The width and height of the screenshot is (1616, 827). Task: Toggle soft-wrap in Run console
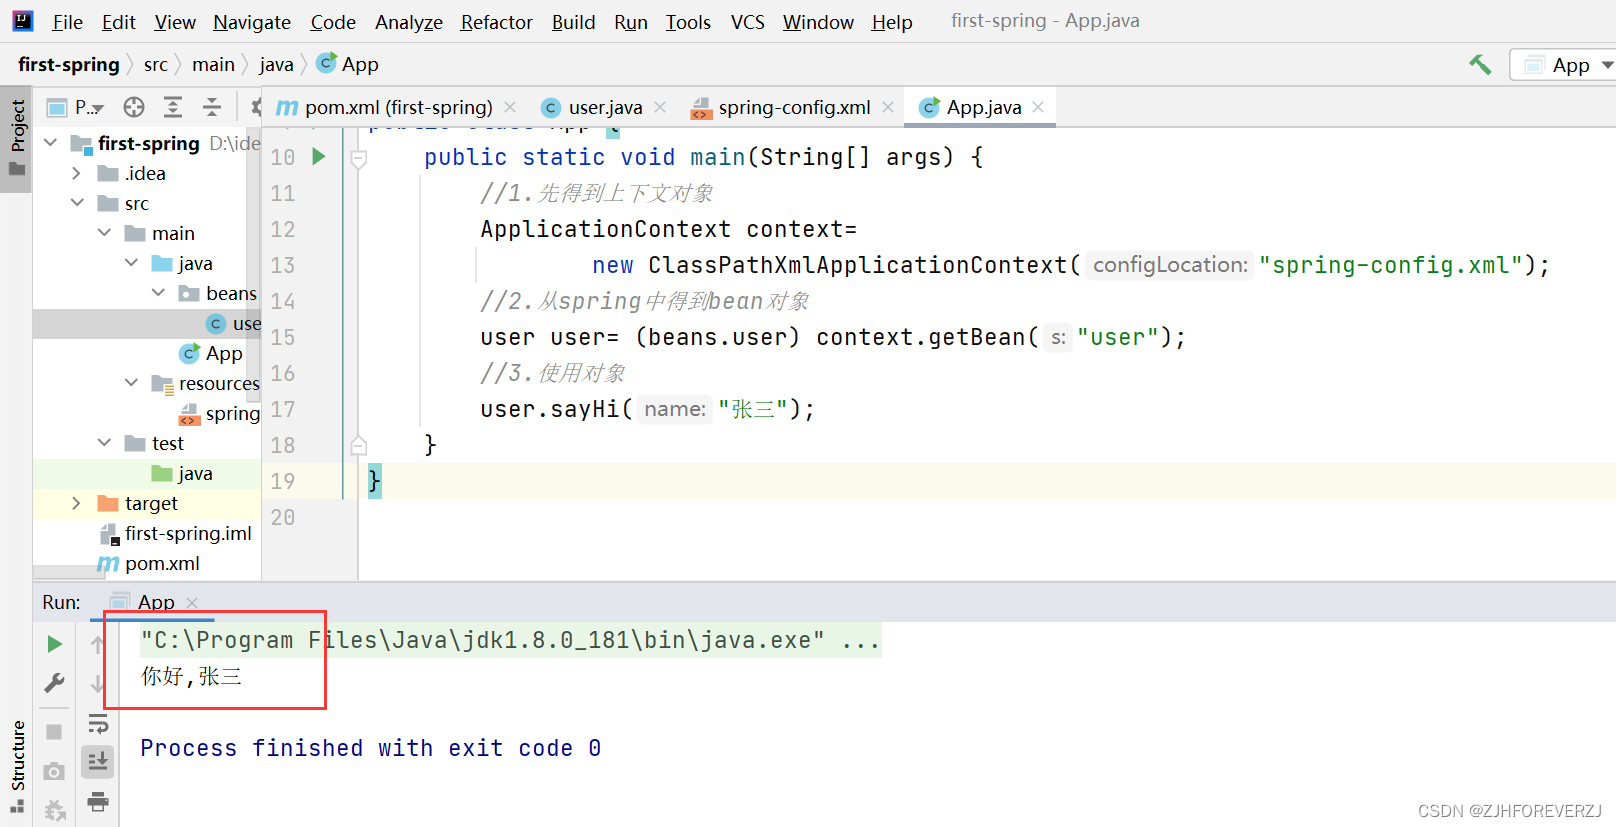tap(98, 723)
